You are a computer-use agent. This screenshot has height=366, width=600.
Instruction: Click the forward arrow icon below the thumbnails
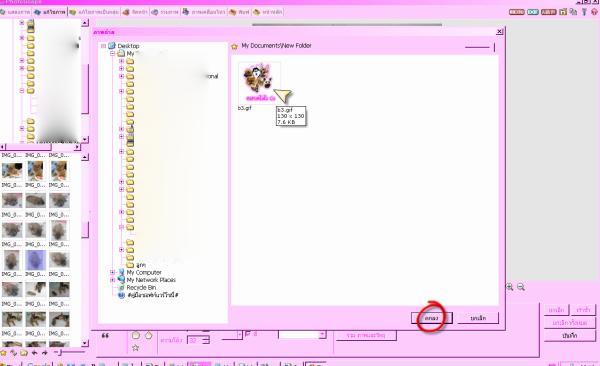45,353
